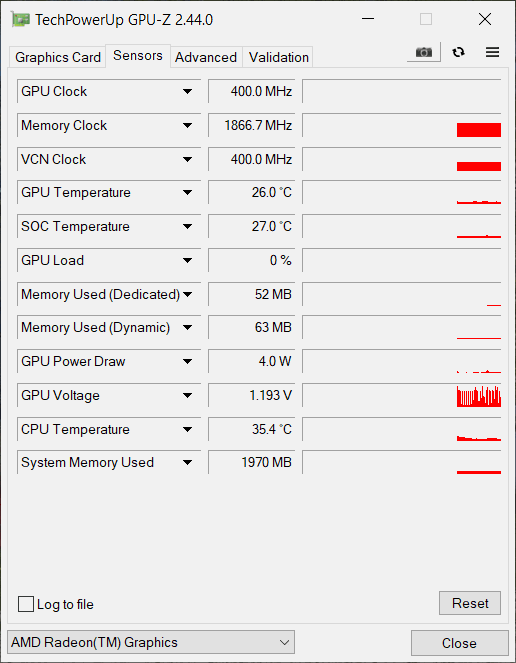This screenshot has height=663, width=516.
Task: Switch to the Graphics Card tab
Action: pos(58,57)
